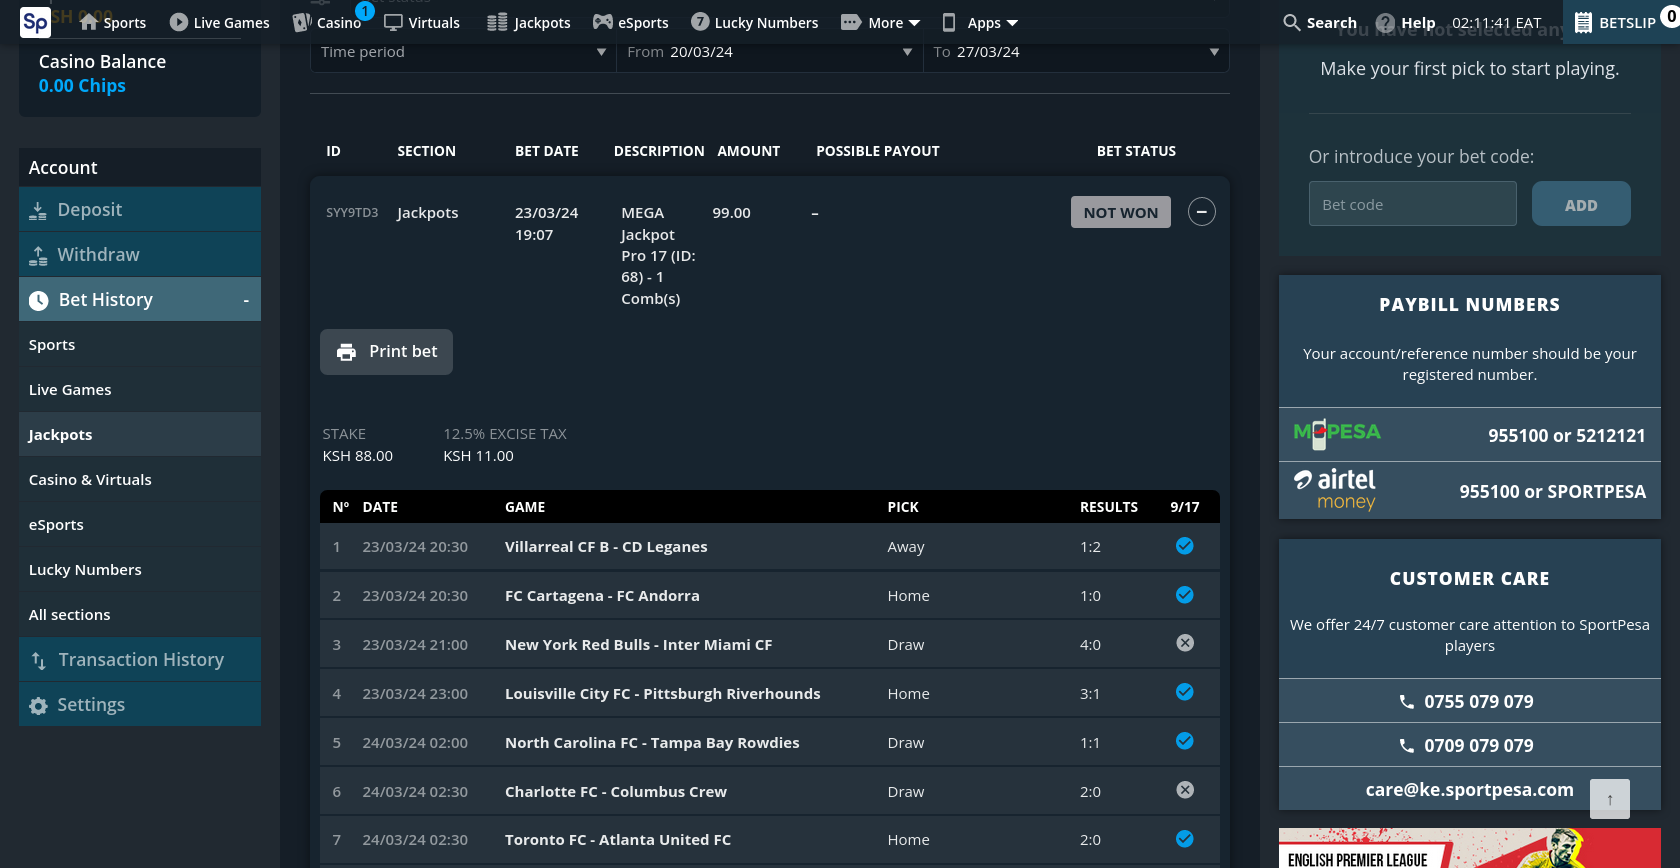Select eSports under Bet History
The height and width of the screenshot is (868, 1680).
pos(140,525)
